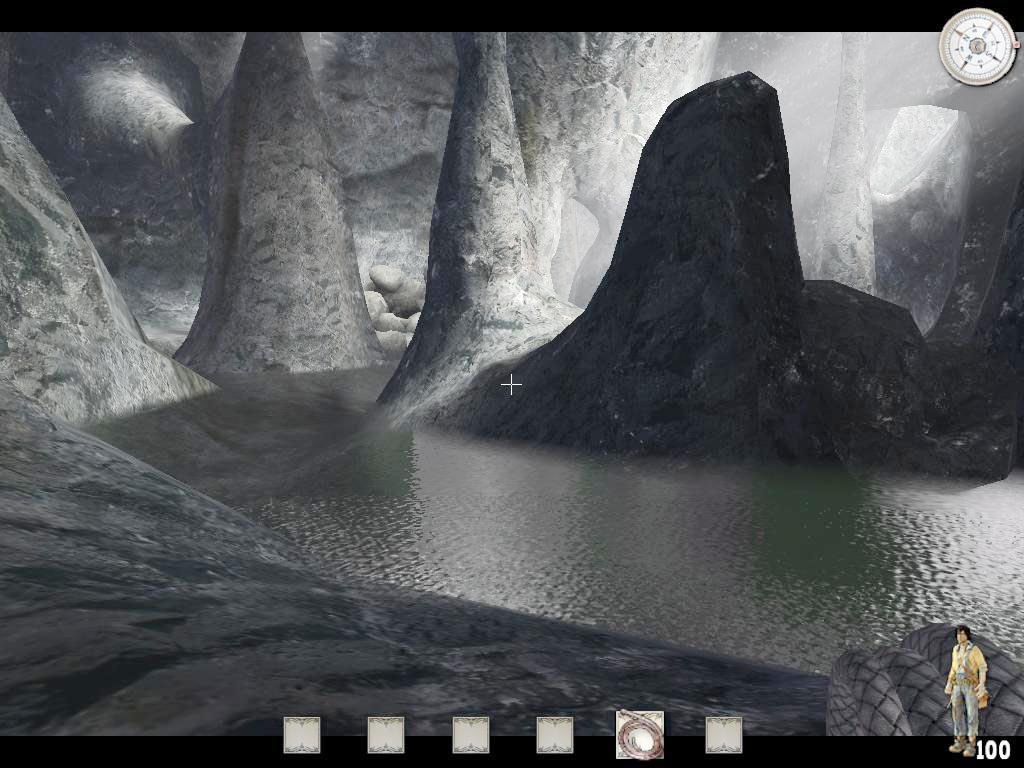Click the character portrait figure

point(966,690)
